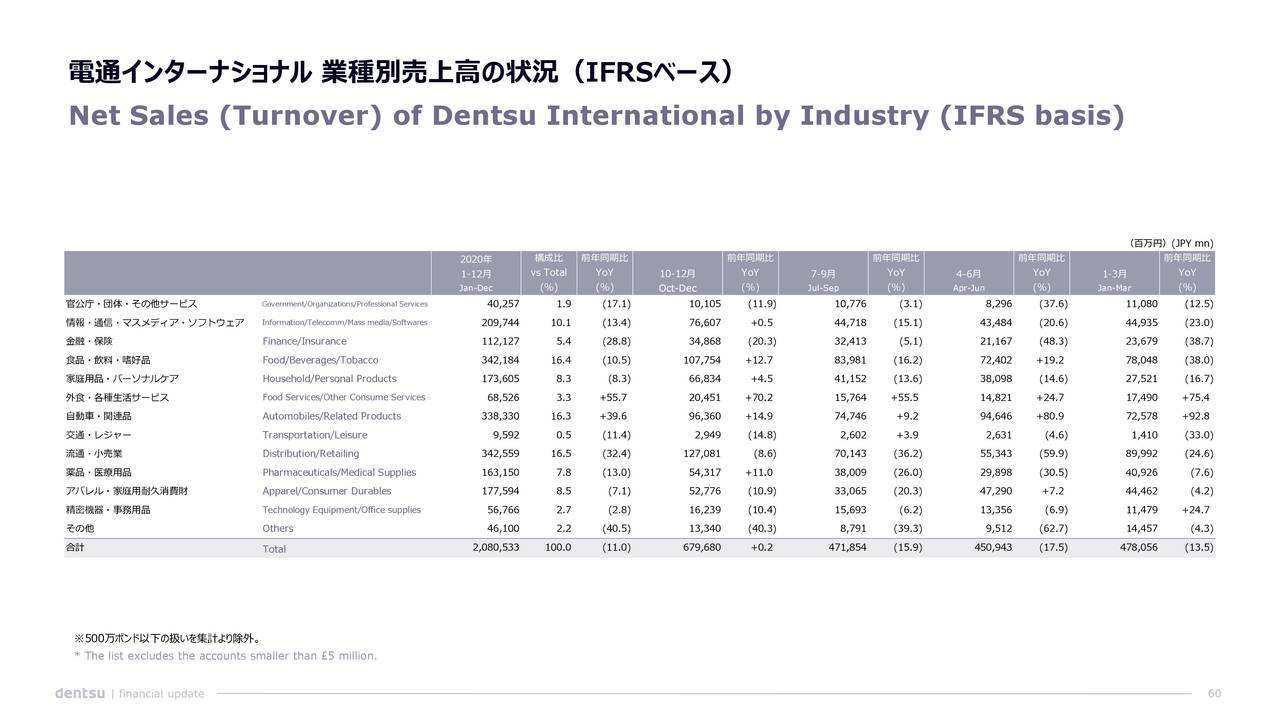This screenshot has height=720, width=1280.
Task: Click the 'Transportation/Leisure' row label
Action: [x=314, y=435]
